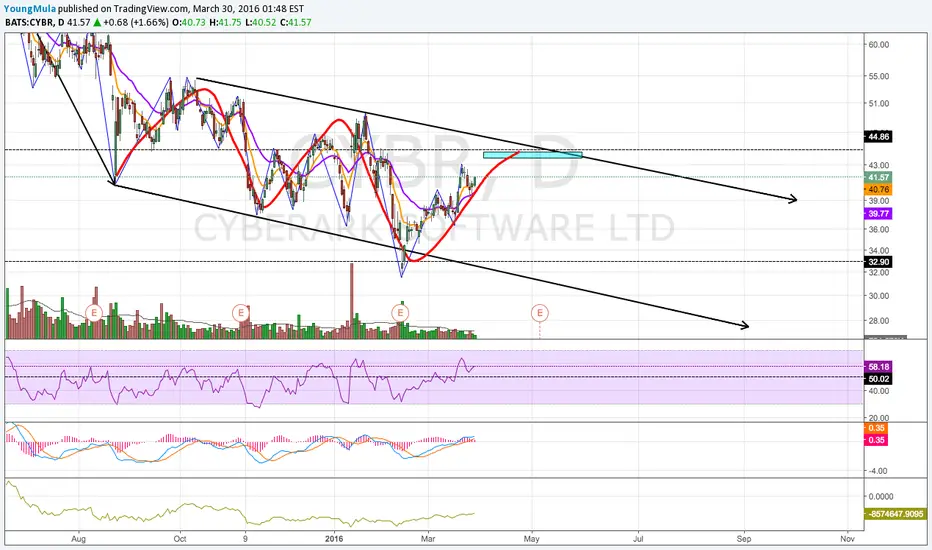Click the orange 0.35 MACD label
932x550 pixels.
pos(876,428)
